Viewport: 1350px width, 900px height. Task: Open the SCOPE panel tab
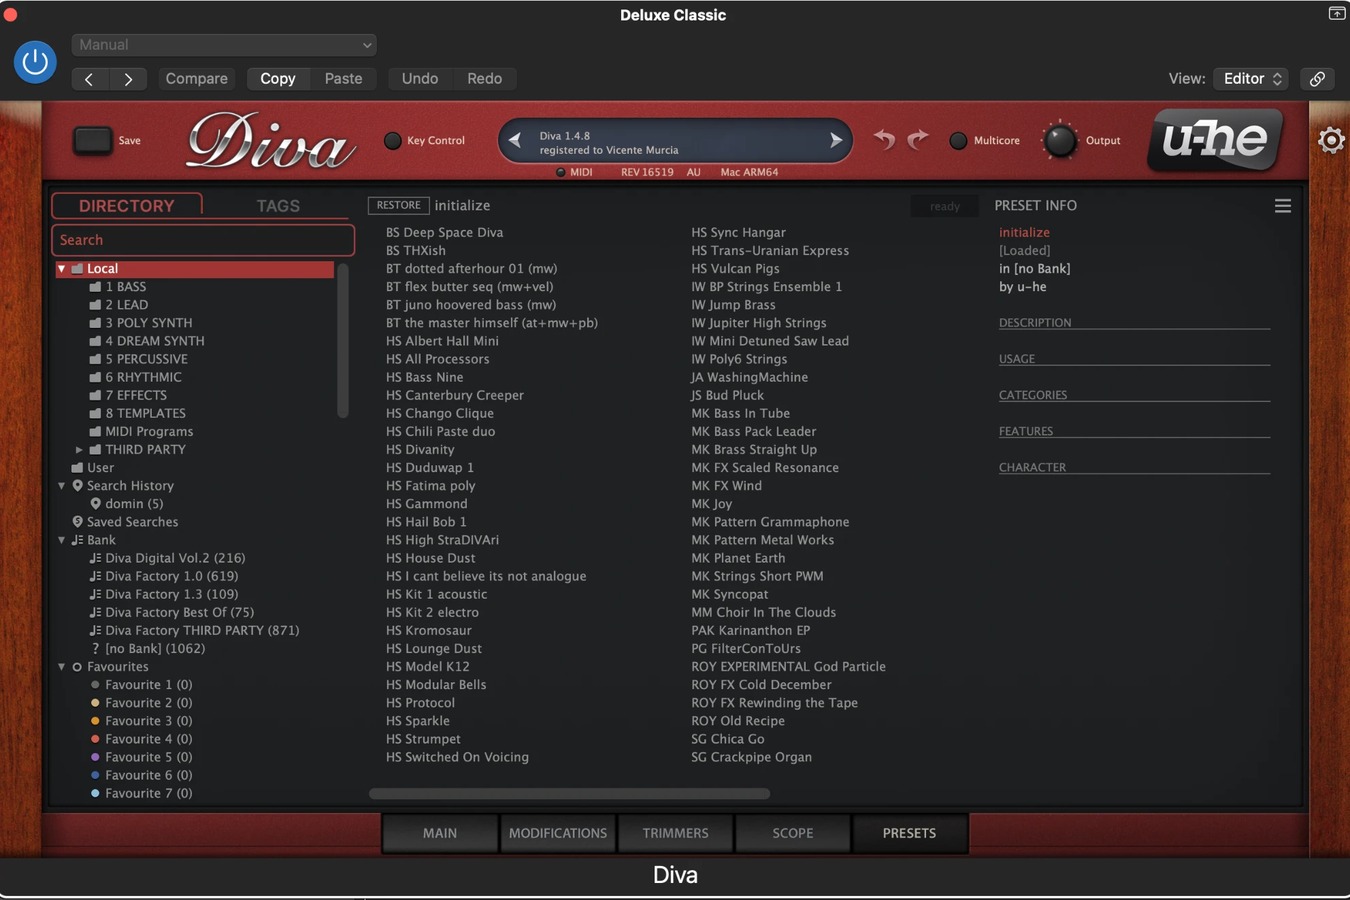coord(793,833)
